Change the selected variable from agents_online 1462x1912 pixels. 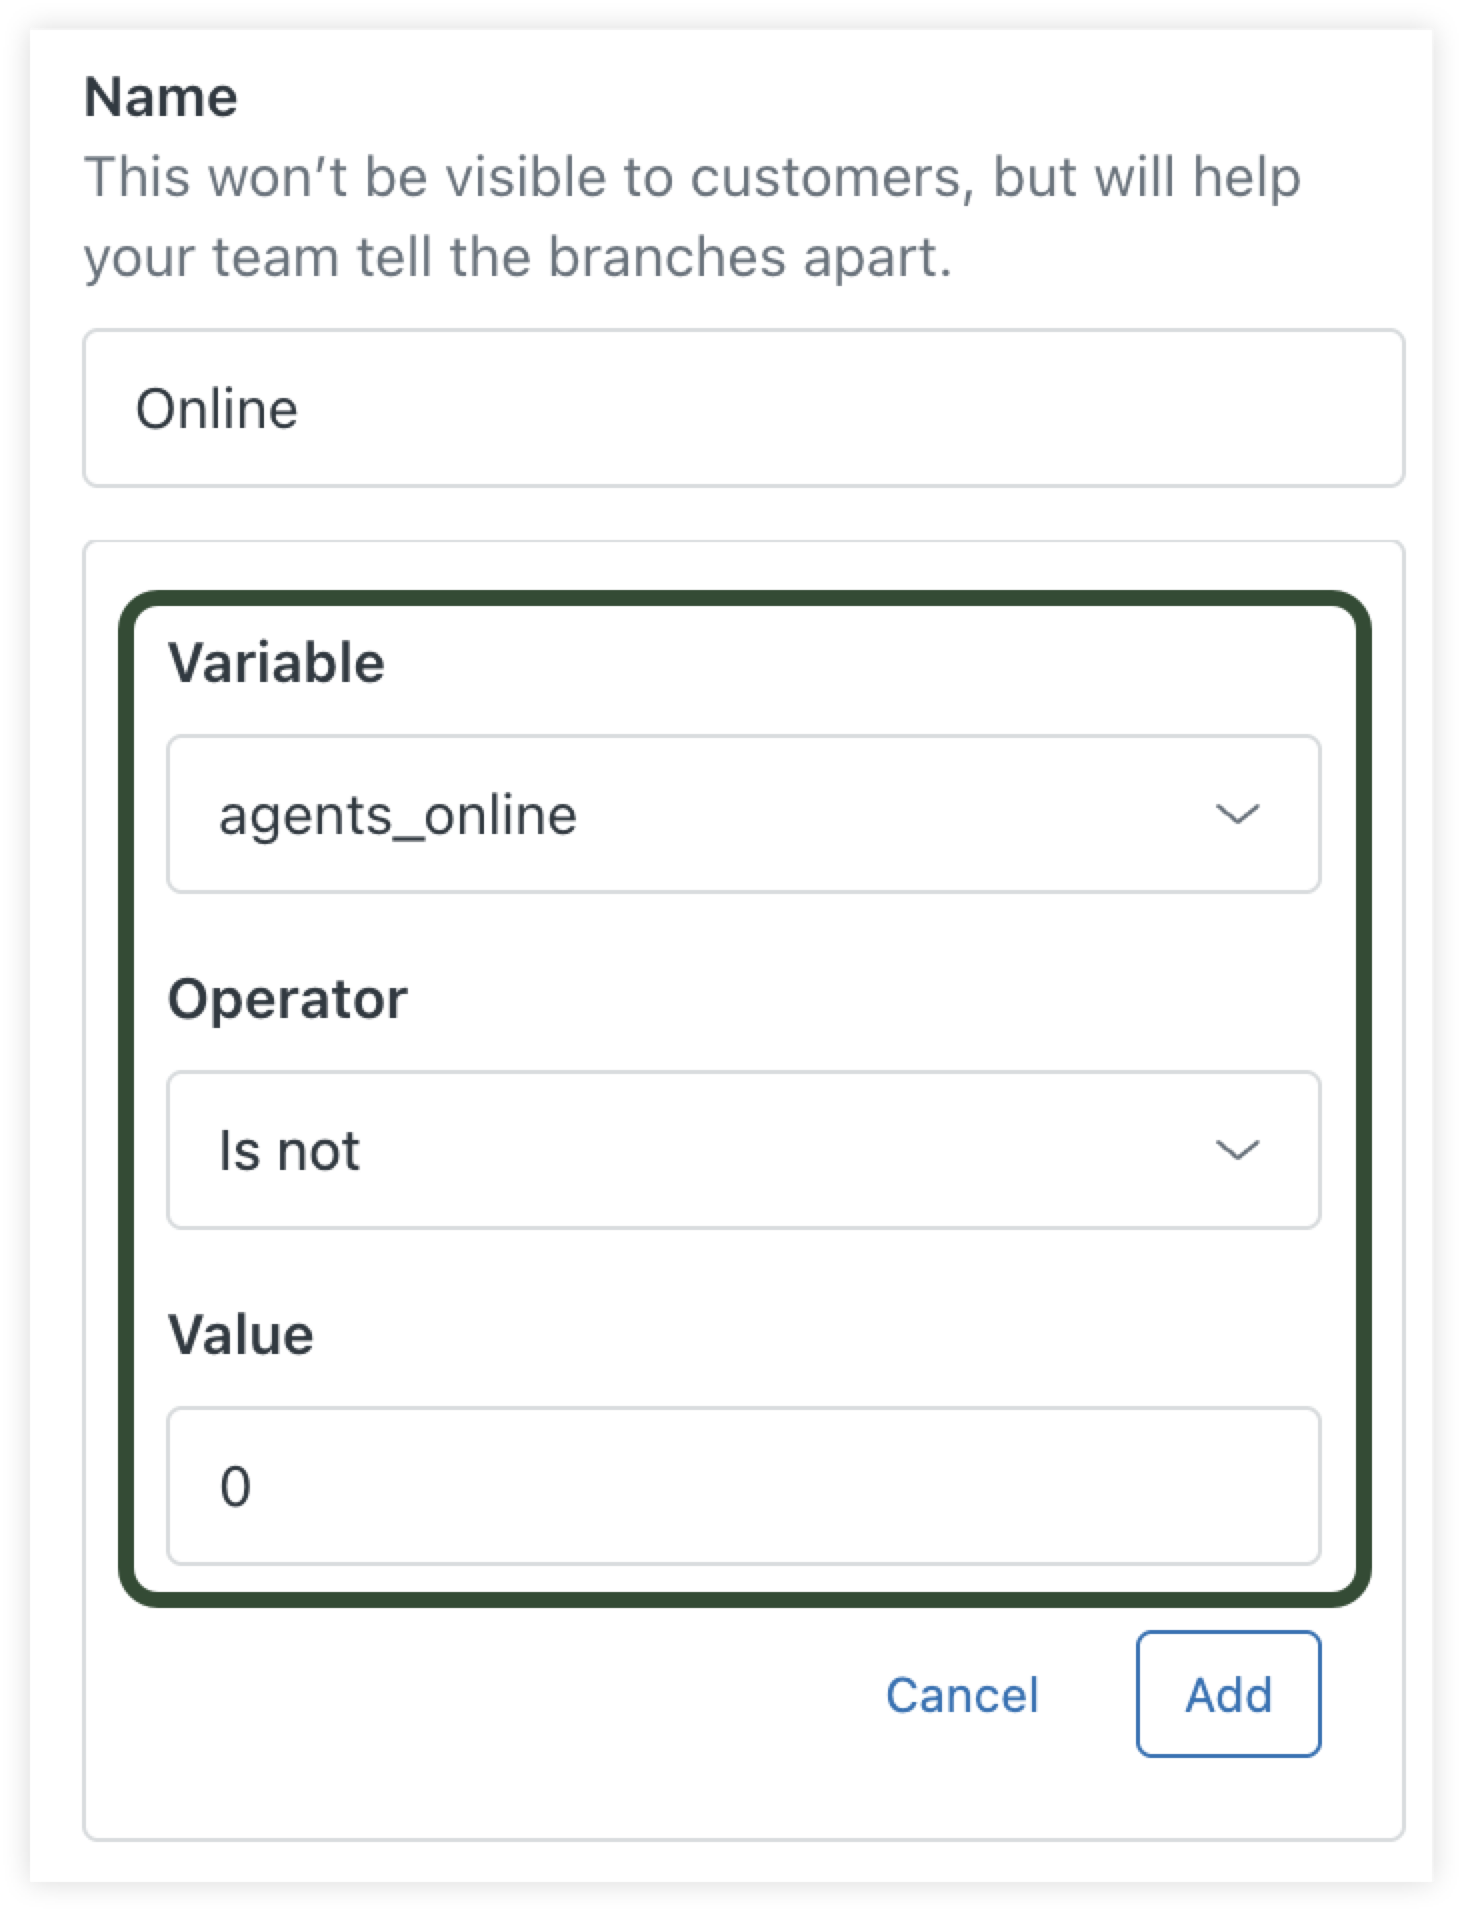click(x=745, y=813)
